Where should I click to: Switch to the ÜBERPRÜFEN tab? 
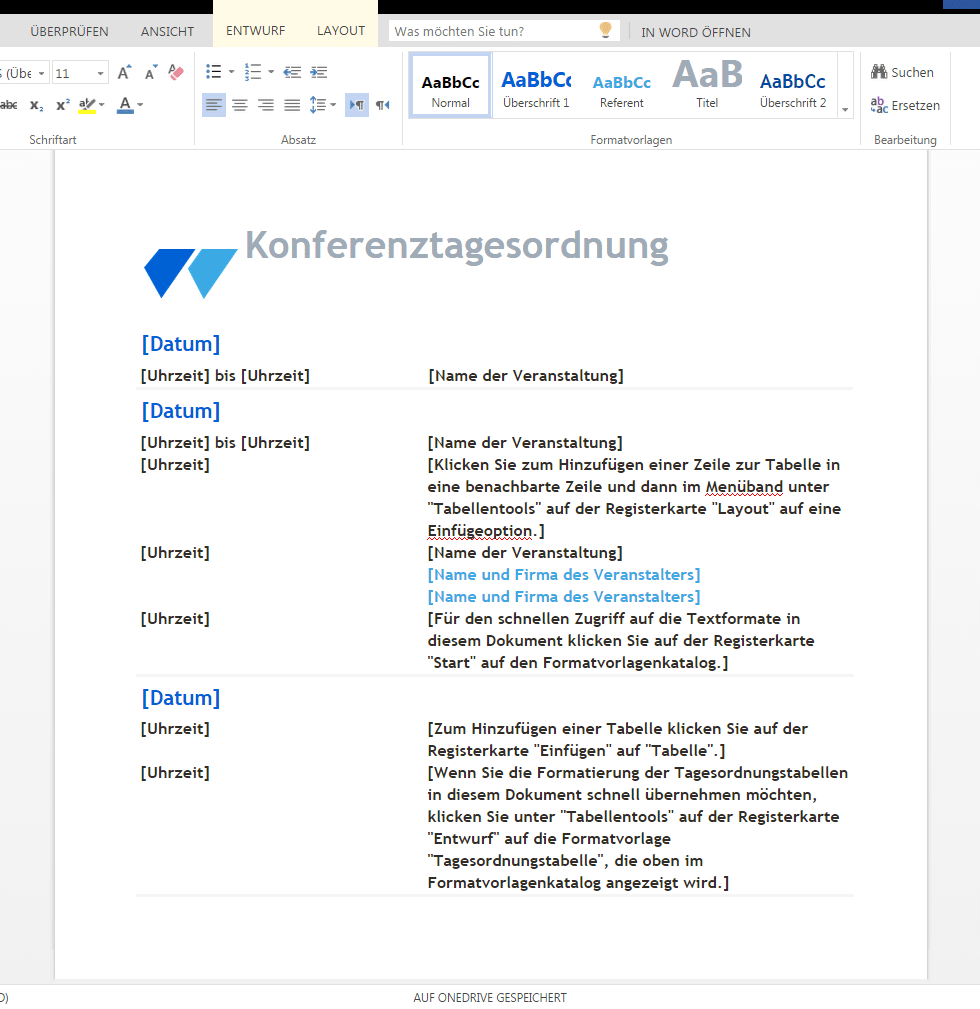69,32
